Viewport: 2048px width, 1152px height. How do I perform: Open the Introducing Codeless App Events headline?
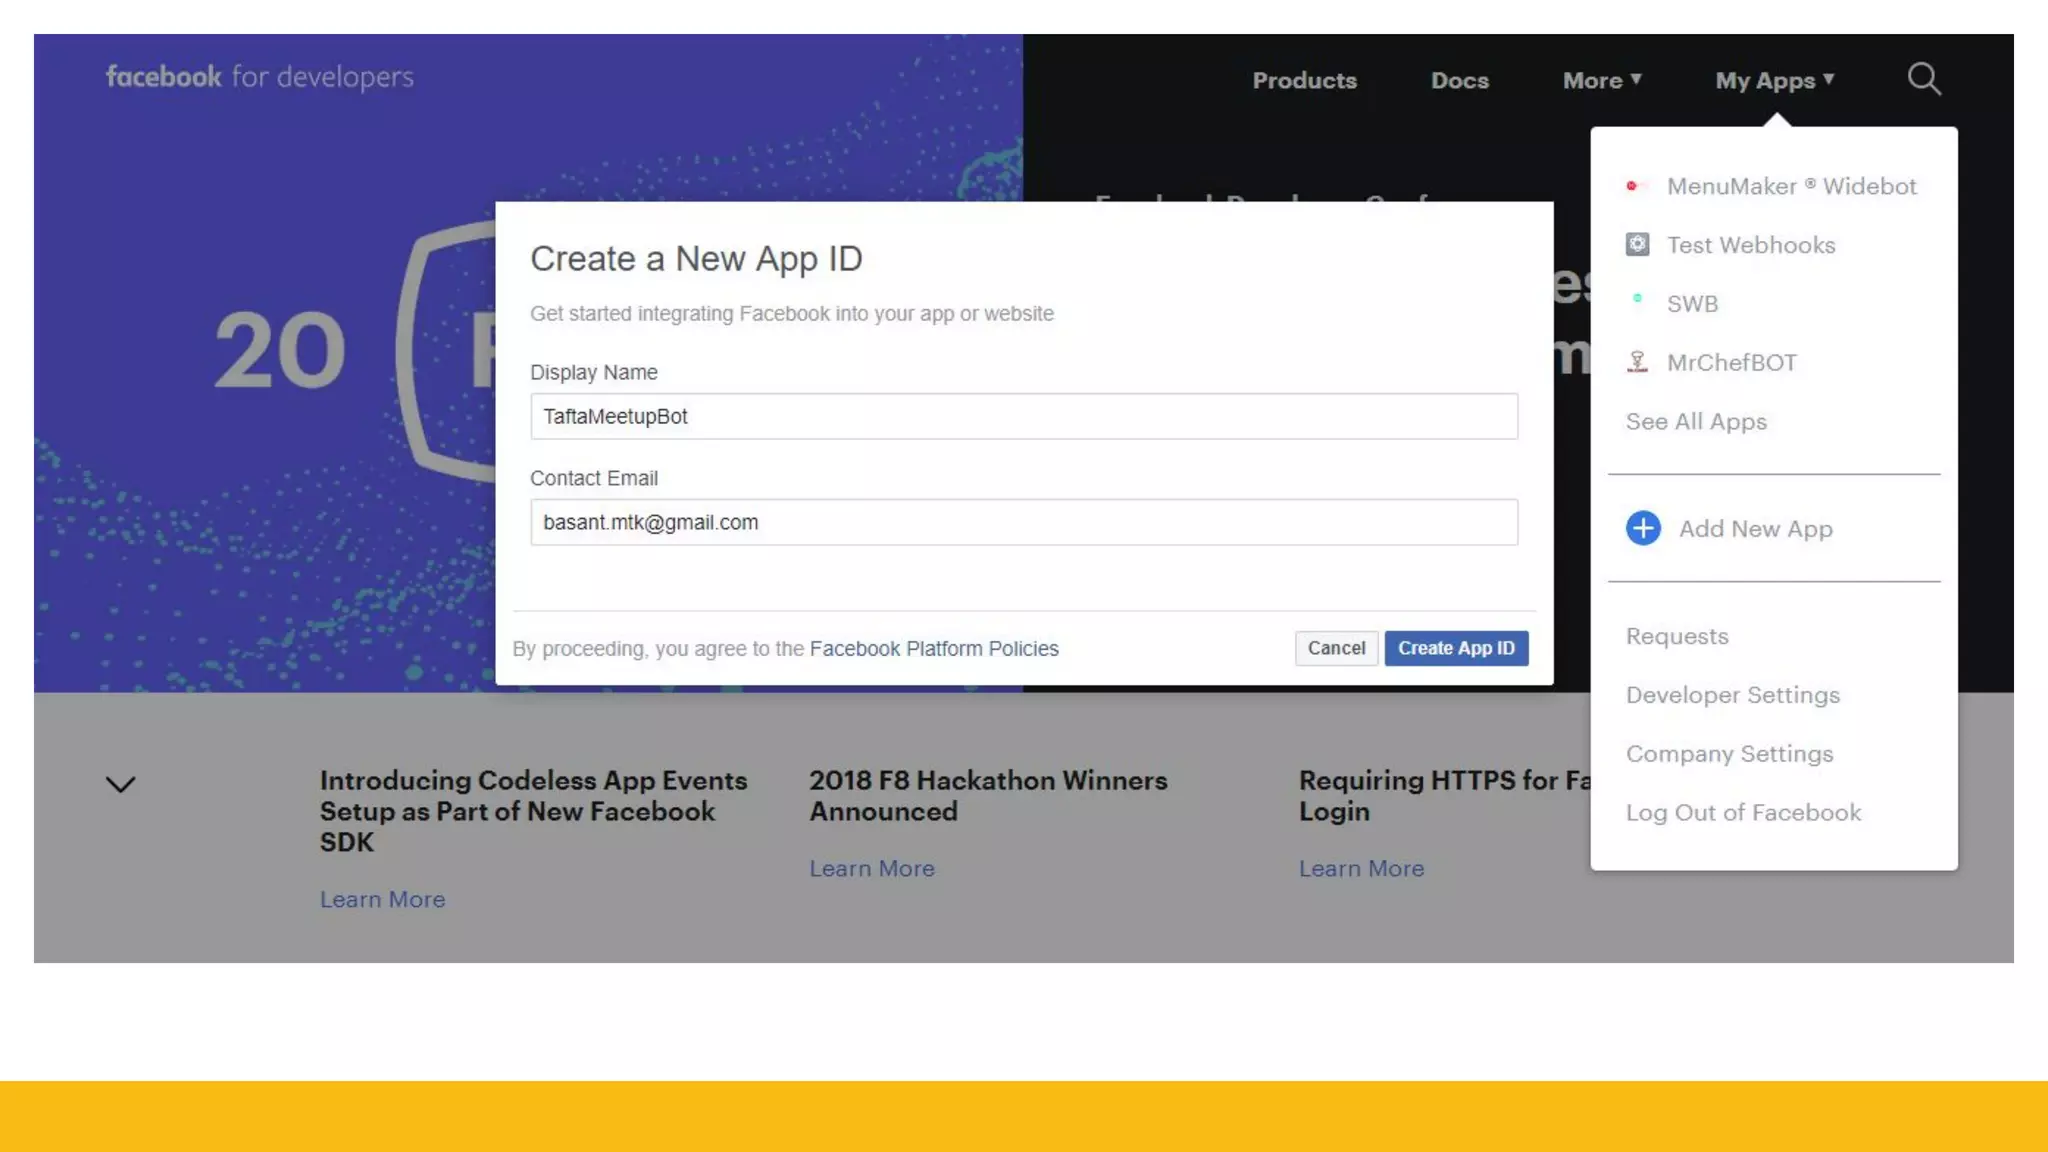tap(533, 811)
